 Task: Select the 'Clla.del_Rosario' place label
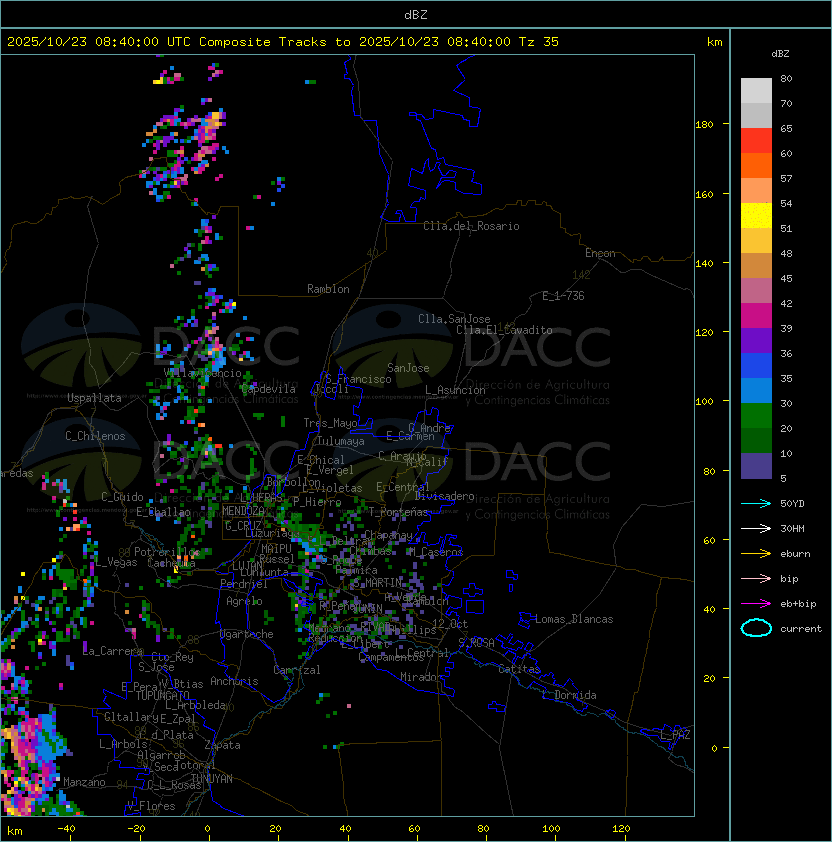[x=471, y=226]
